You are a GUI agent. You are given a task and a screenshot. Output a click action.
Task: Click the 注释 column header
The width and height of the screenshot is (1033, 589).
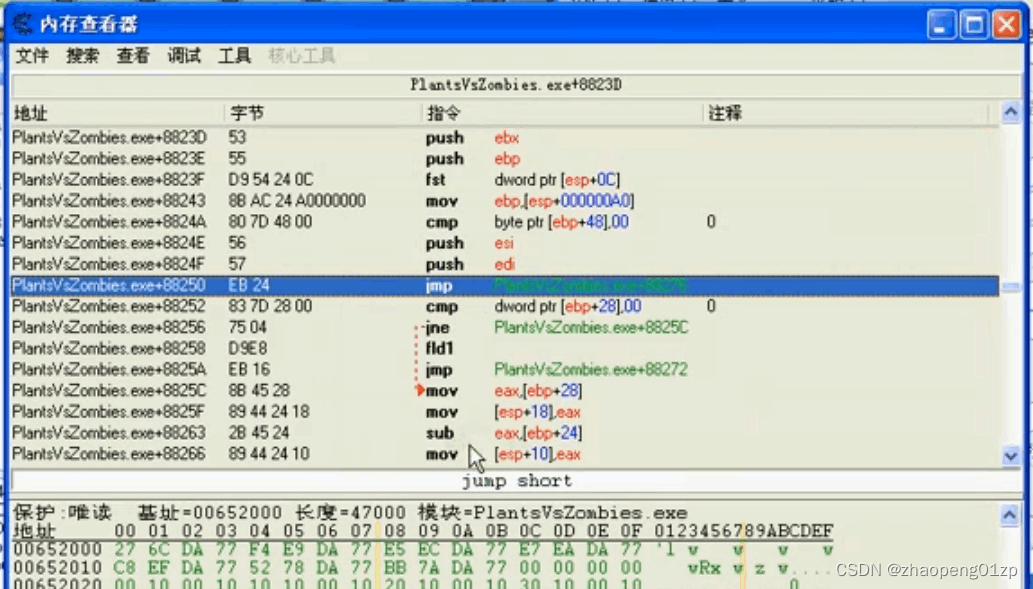point(846,113)
